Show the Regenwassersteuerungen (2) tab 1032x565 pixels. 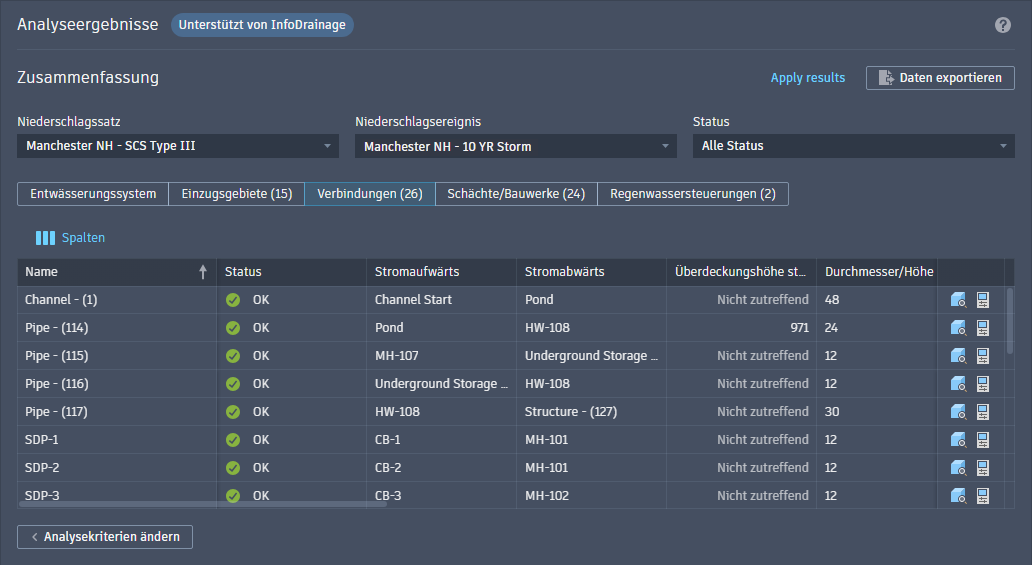pos(692,194)
